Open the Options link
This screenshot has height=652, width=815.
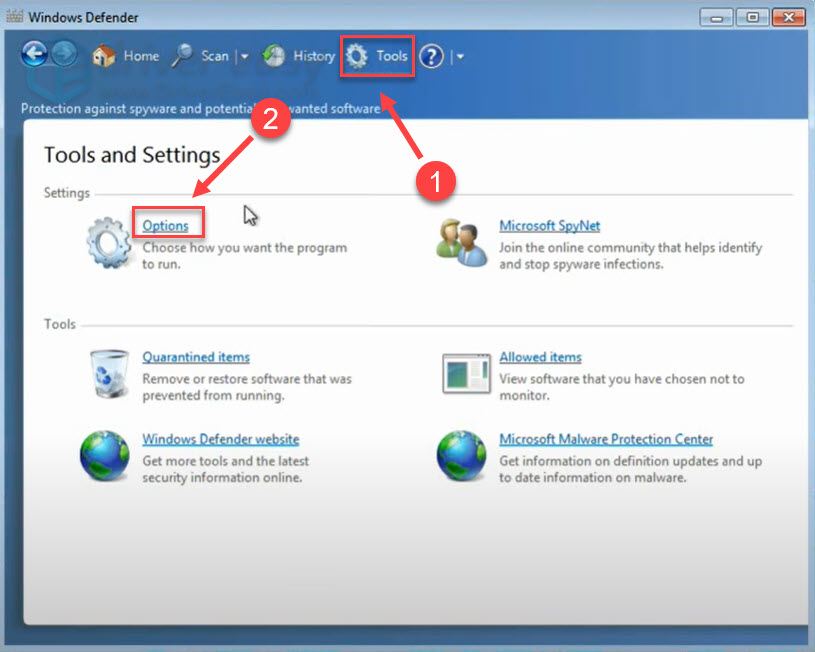(165, 226)
